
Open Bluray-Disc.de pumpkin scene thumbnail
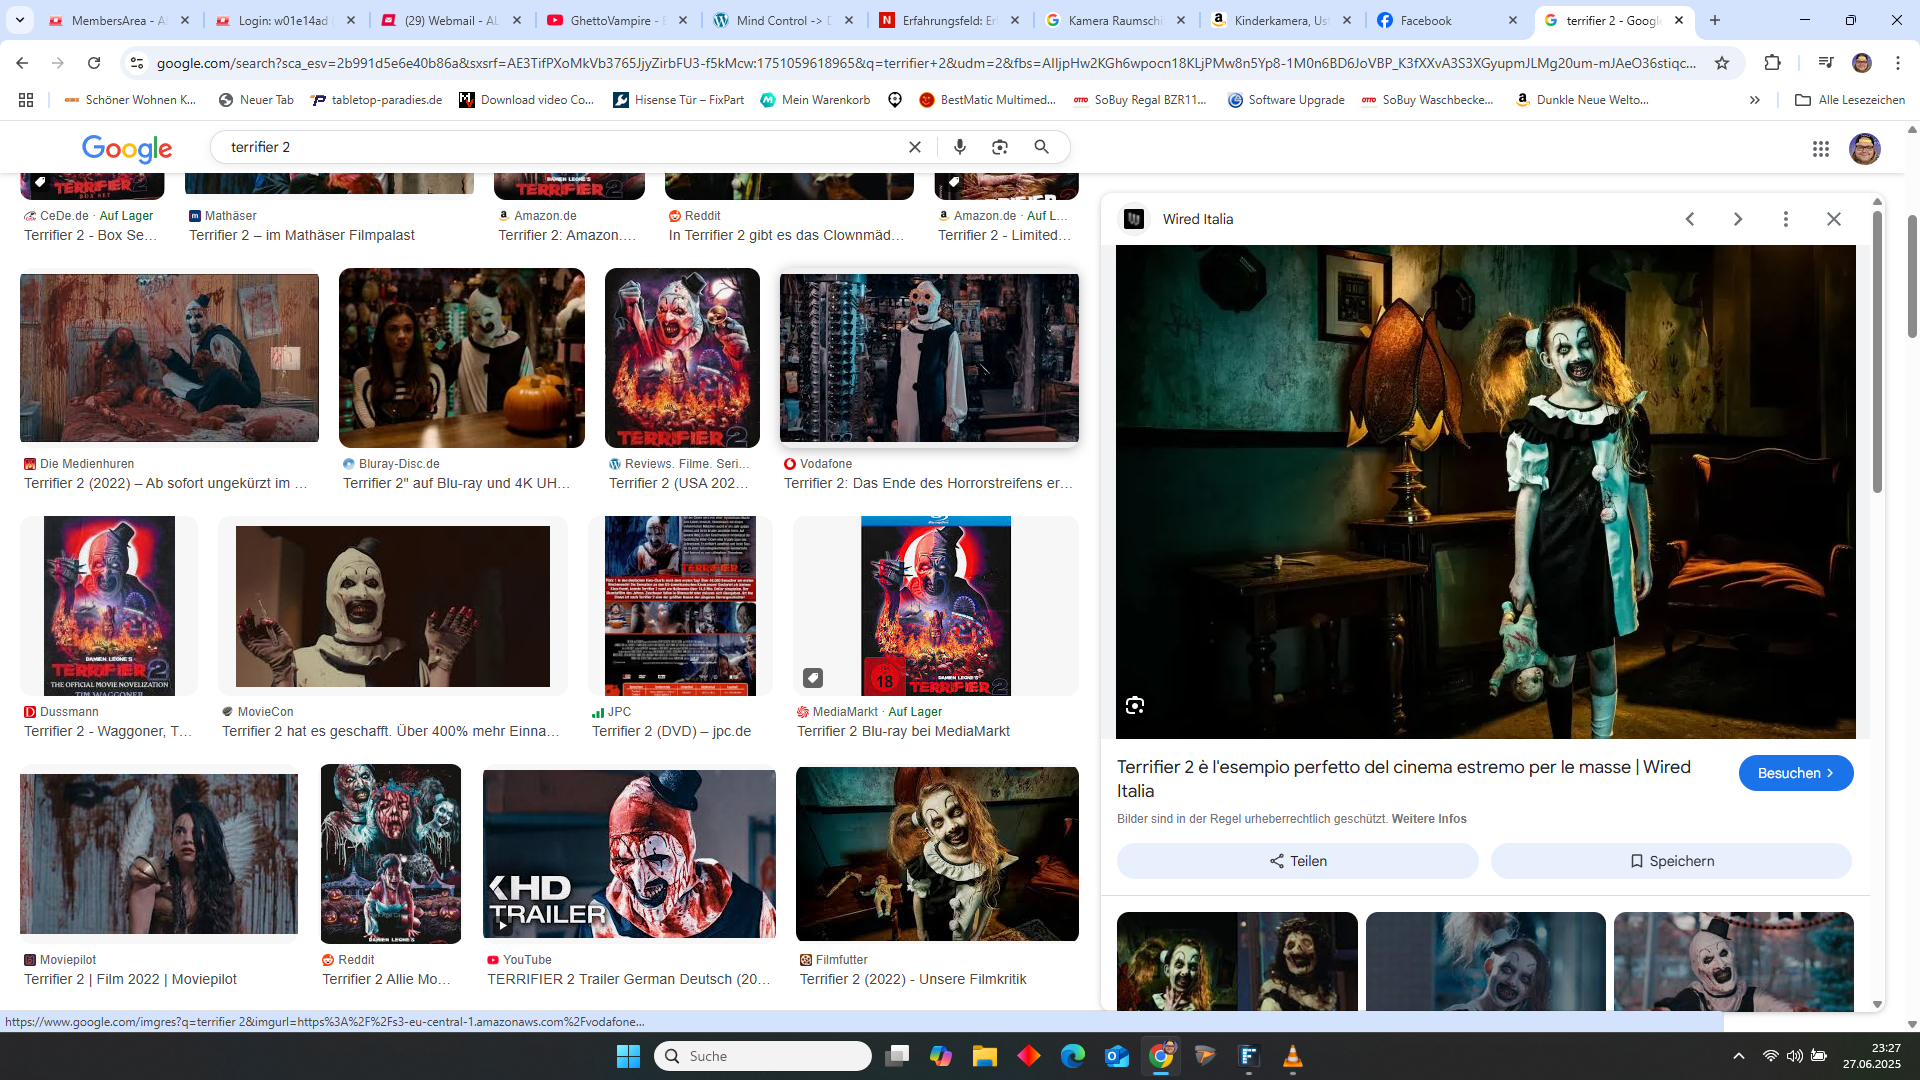(462, 358)
